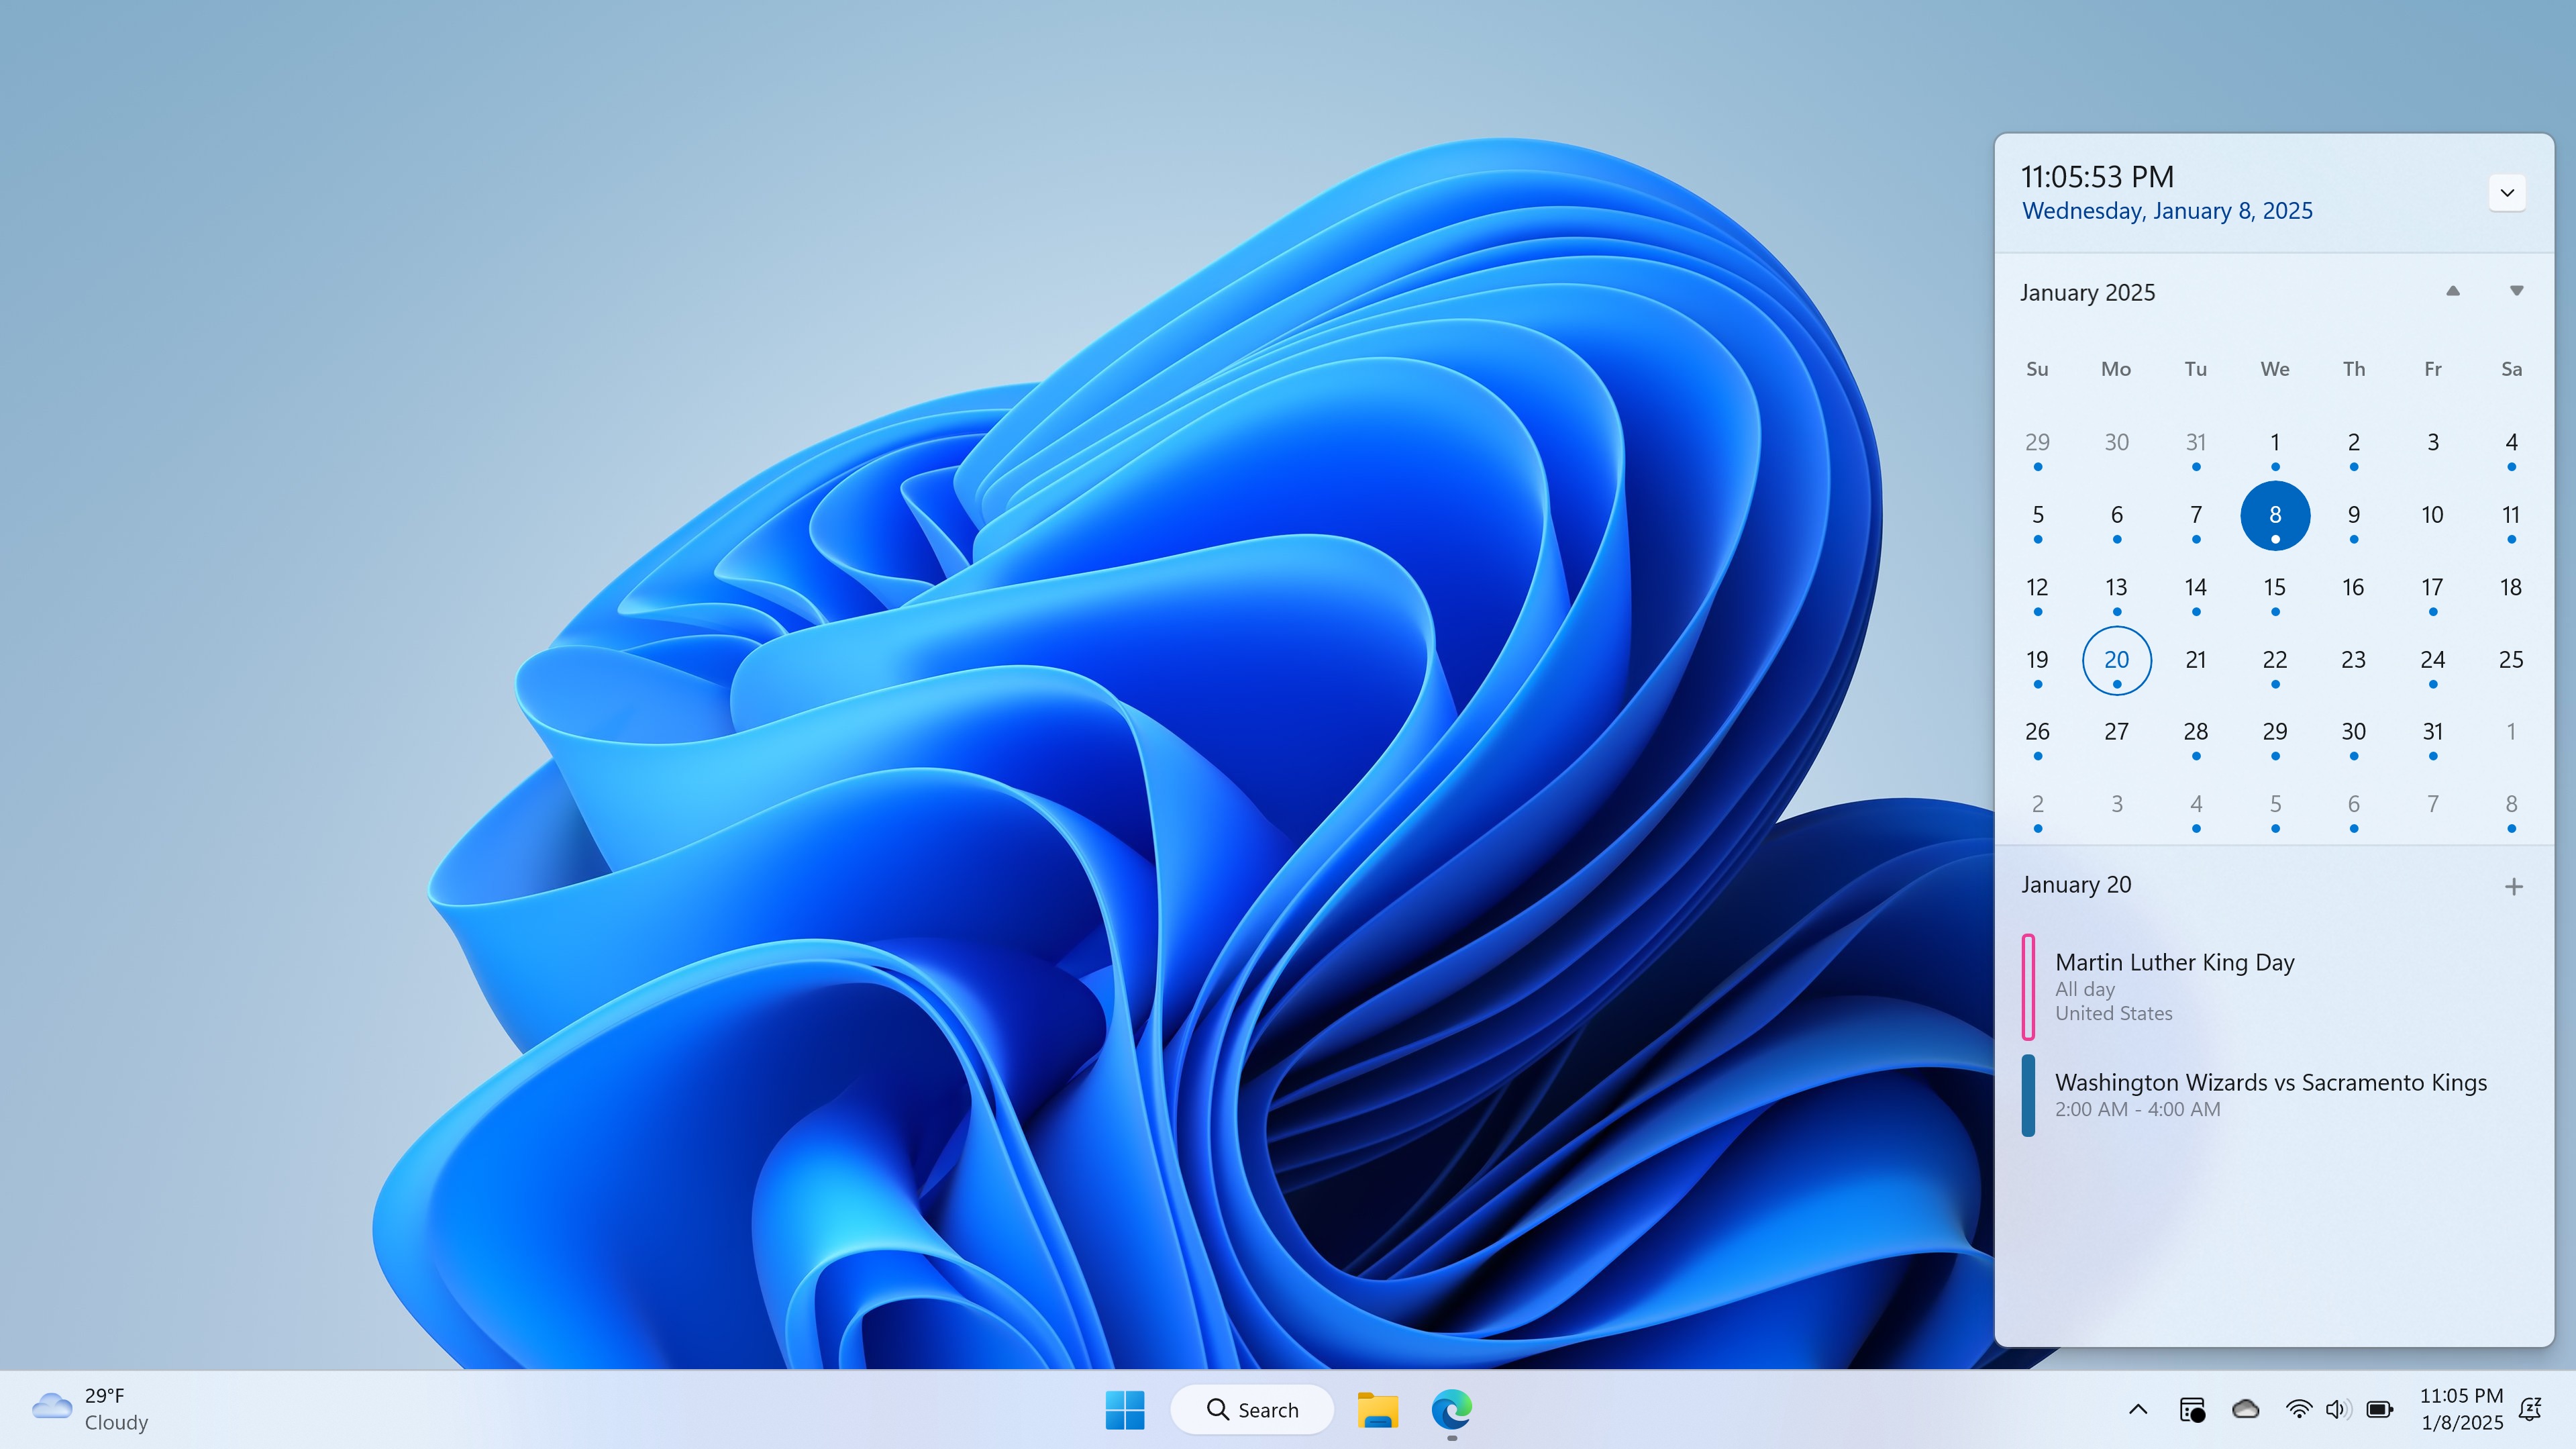This screenshot has width=2576, height=1449.
Task: Select January 26 in the calendar
Action: pyautogui.click(x=2038, y=732)
